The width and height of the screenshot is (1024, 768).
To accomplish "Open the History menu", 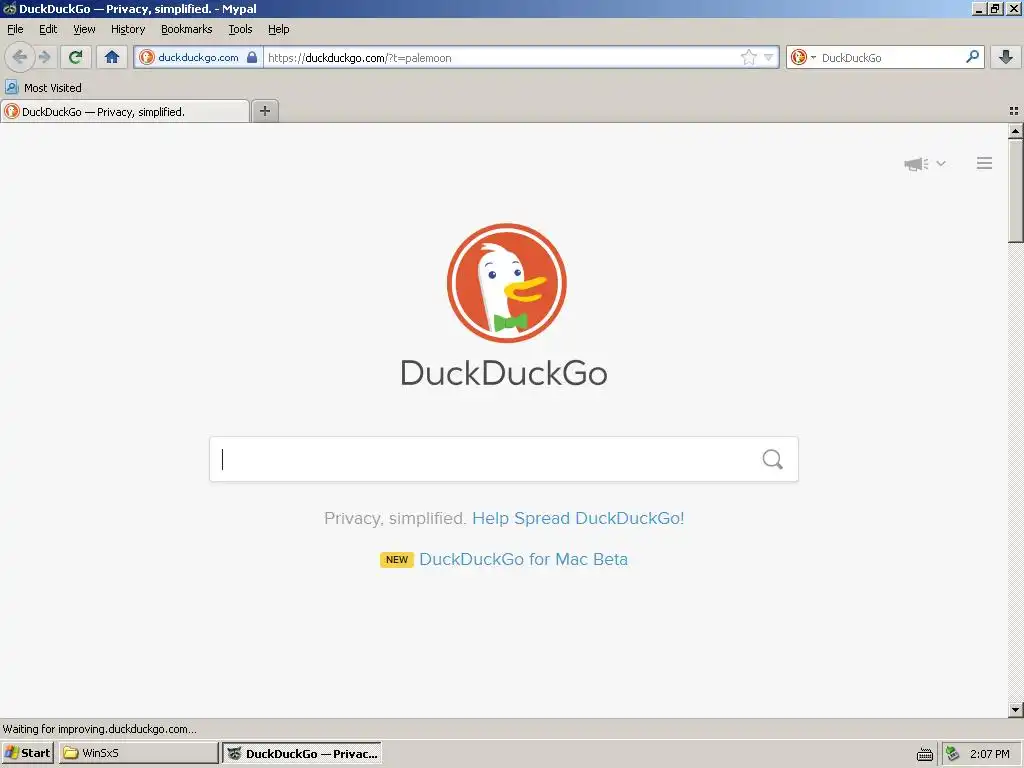I will [127, 29].
